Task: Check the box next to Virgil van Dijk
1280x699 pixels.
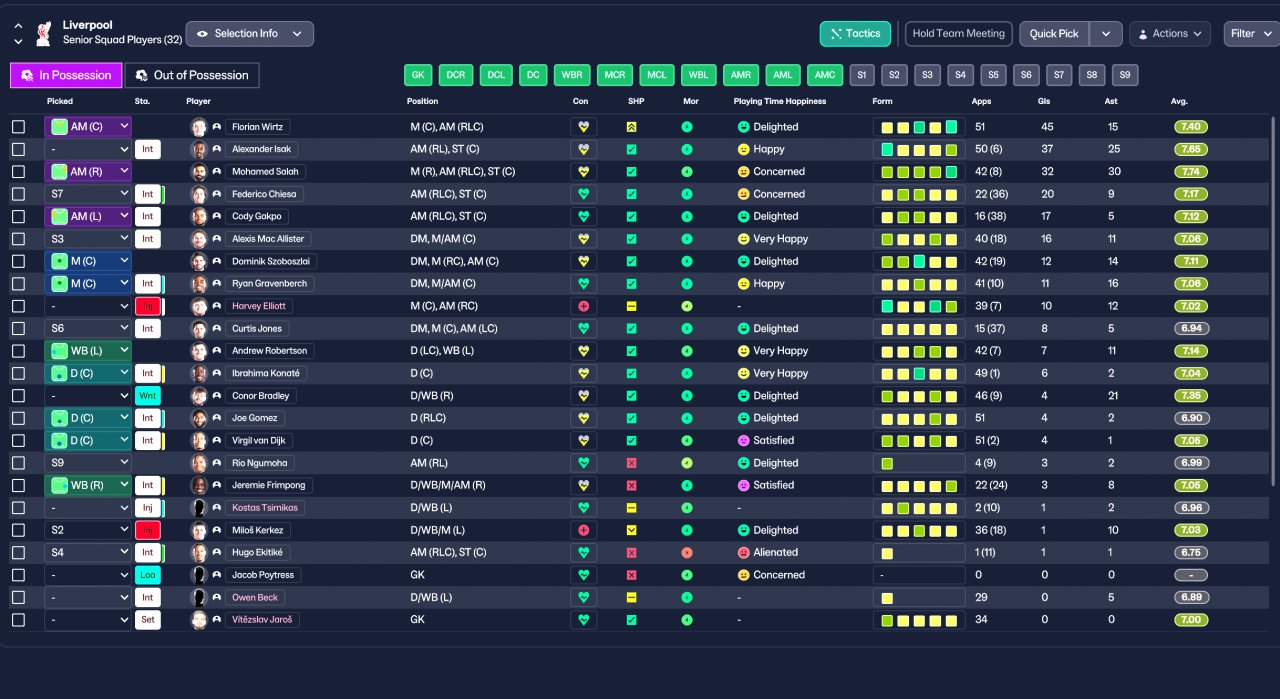Action: (x=18, y=440)
